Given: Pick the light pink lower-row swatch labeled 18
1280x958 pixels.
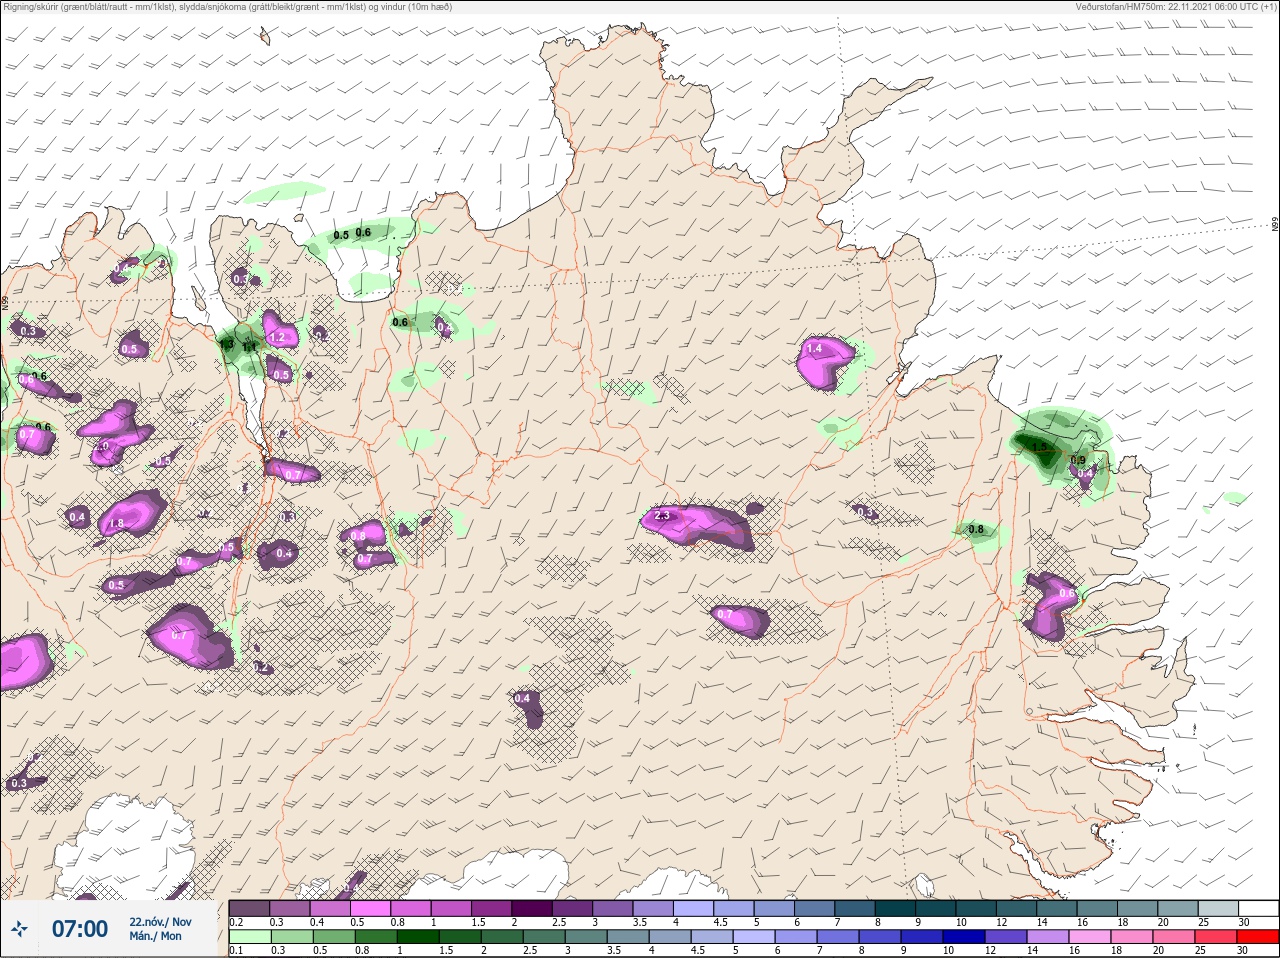Looking at the screenshot, I should click(1130, 937).
